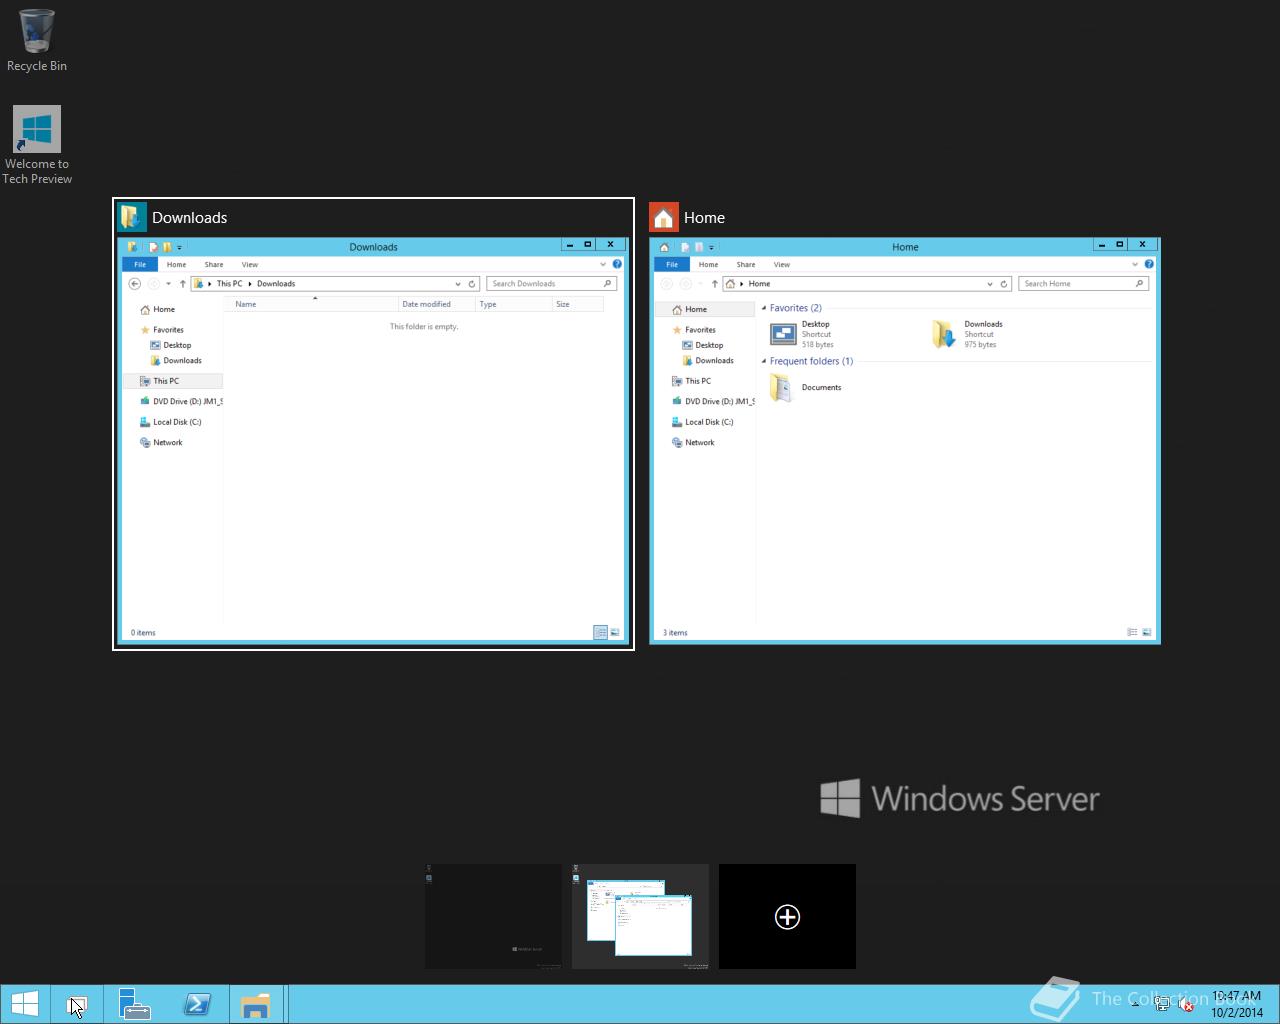
Task: Click the orange Home icon beside the preview title
Action: pyautogui.click(x=664, y=217)
